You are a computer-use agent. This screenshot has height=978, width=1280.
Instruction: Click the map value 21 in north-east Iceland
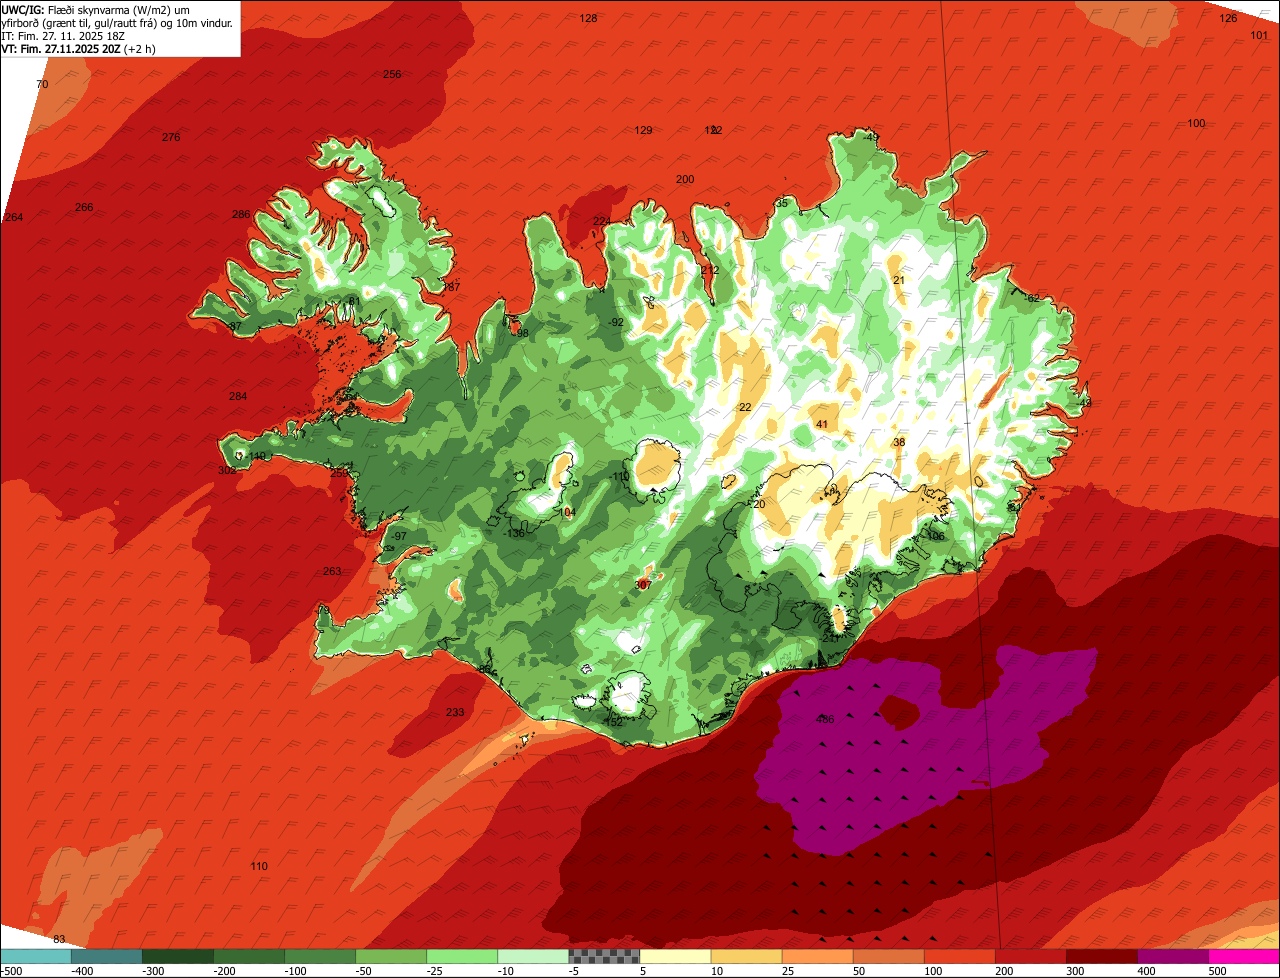pyautogui.click(x=899, y=281)
